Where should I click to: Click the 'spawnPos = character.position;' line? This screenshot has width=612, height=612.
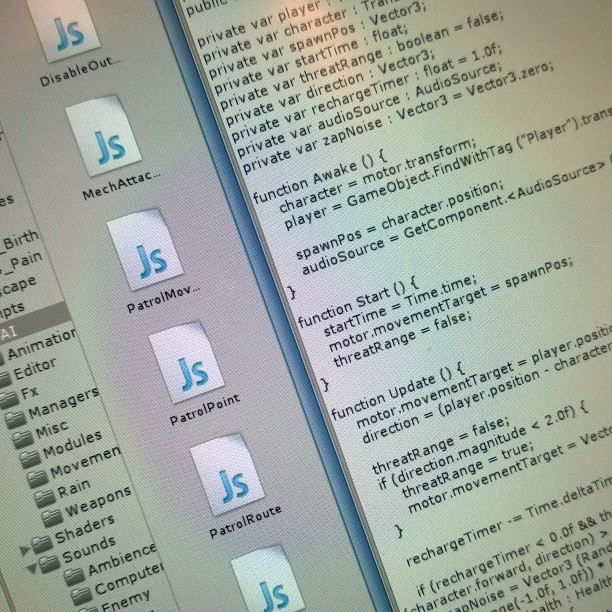pos(398,221)
